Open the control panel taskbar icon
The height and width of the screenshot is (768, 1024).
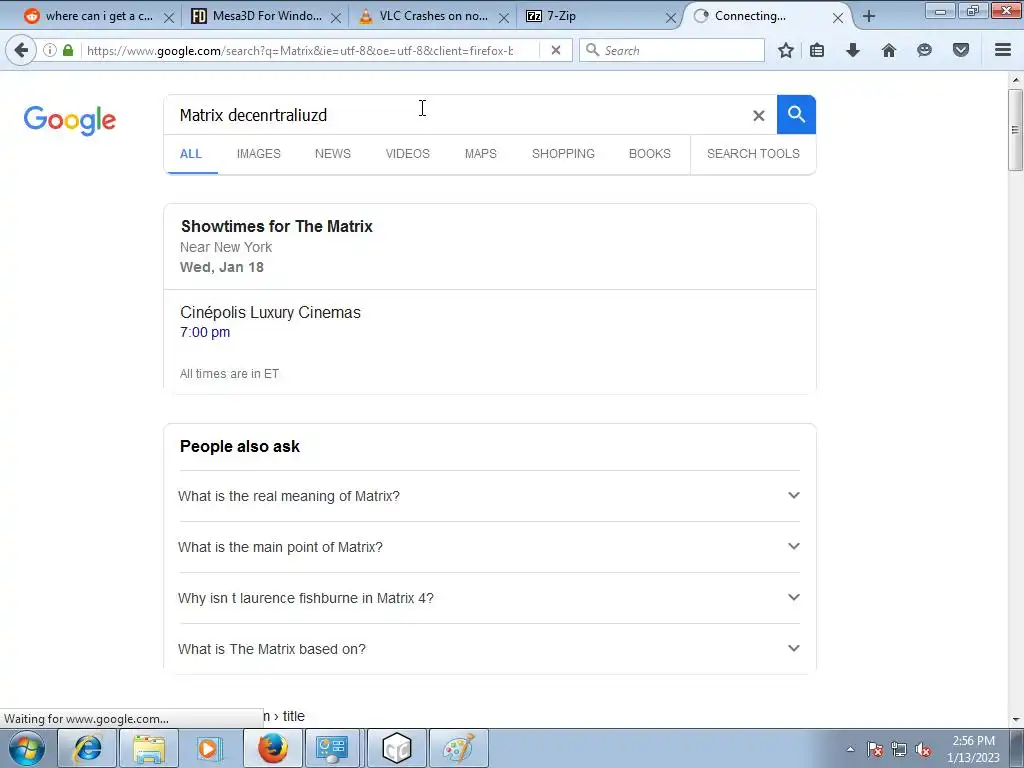[x=332, y=748]
